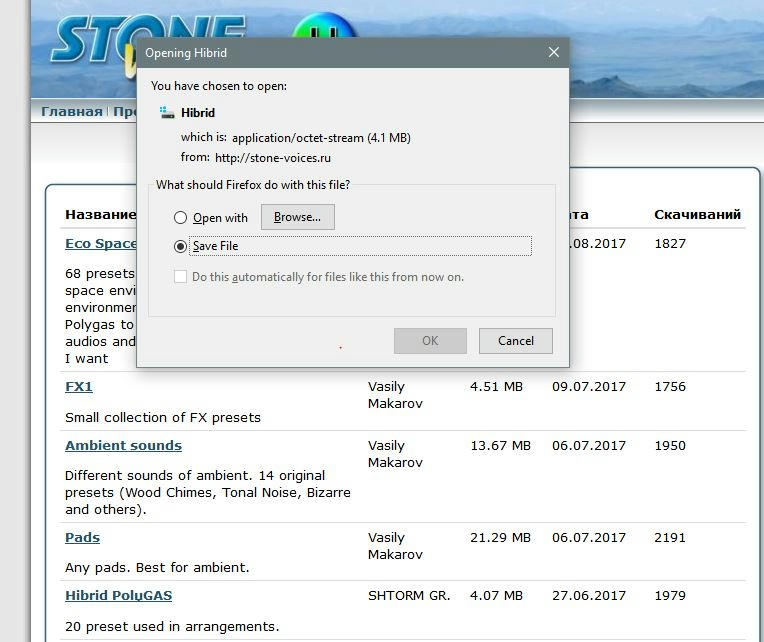
Task: Select the Save File radio button
Action: [x=180, y=246]
